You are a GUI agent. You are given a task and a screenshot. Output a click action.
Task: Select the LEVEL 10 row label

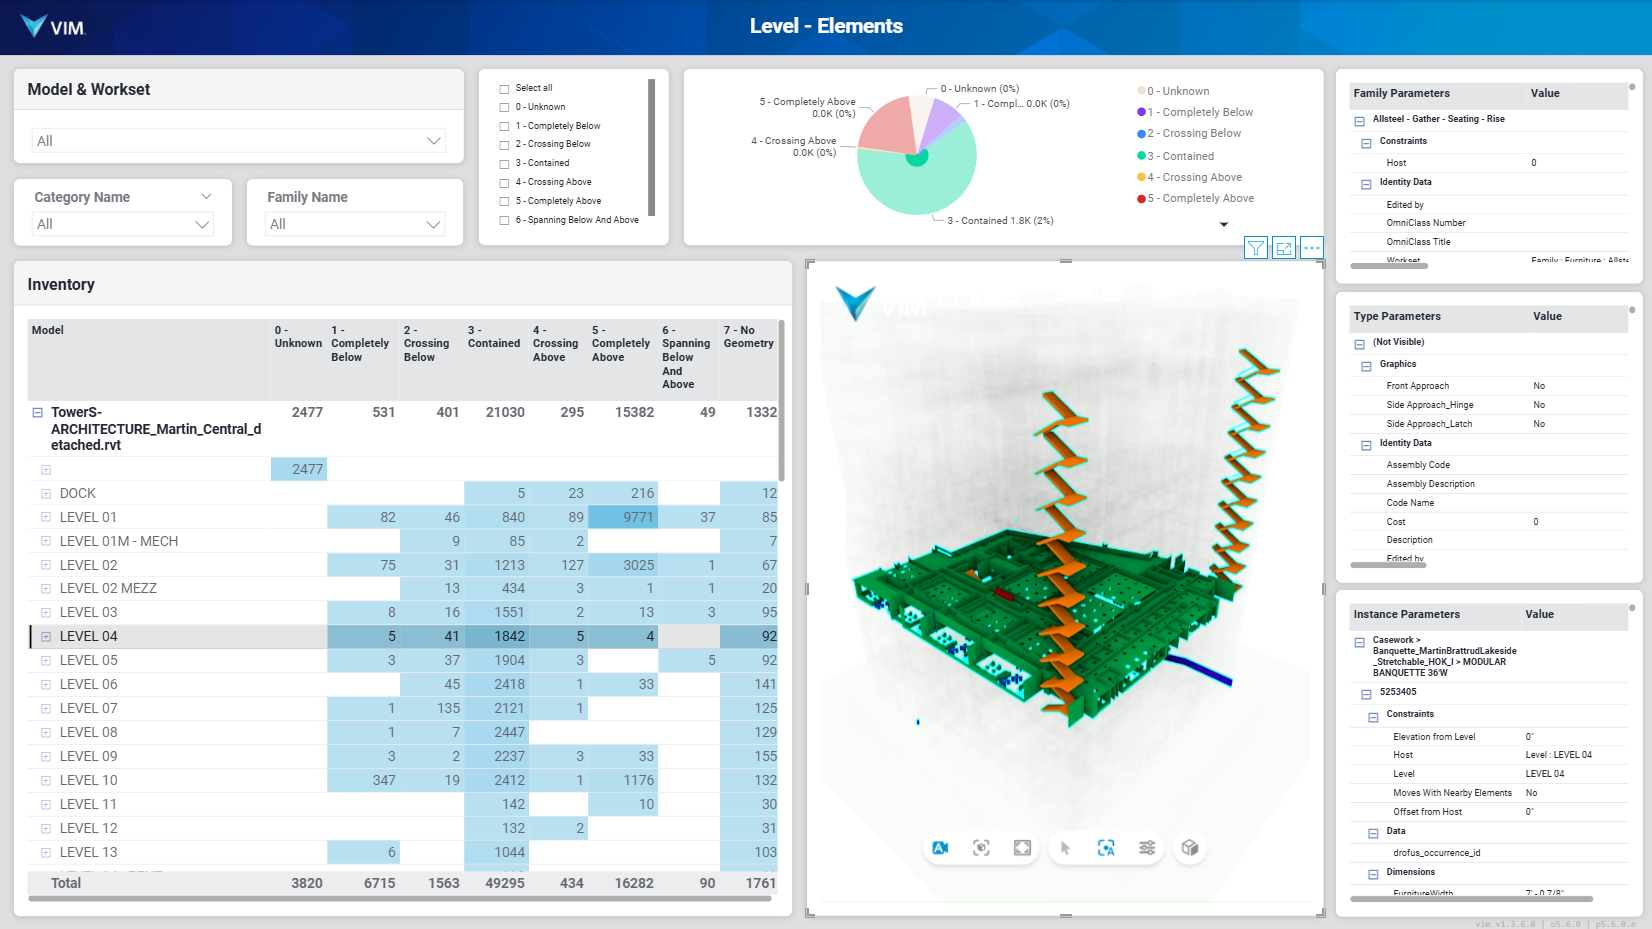[x=88, y=780]
